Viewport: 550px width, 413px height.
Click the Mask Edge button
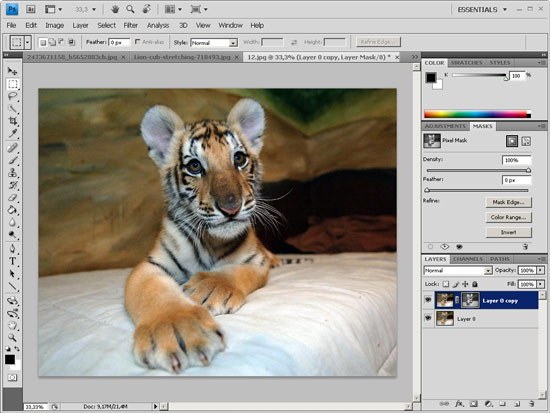pos(508,202)
